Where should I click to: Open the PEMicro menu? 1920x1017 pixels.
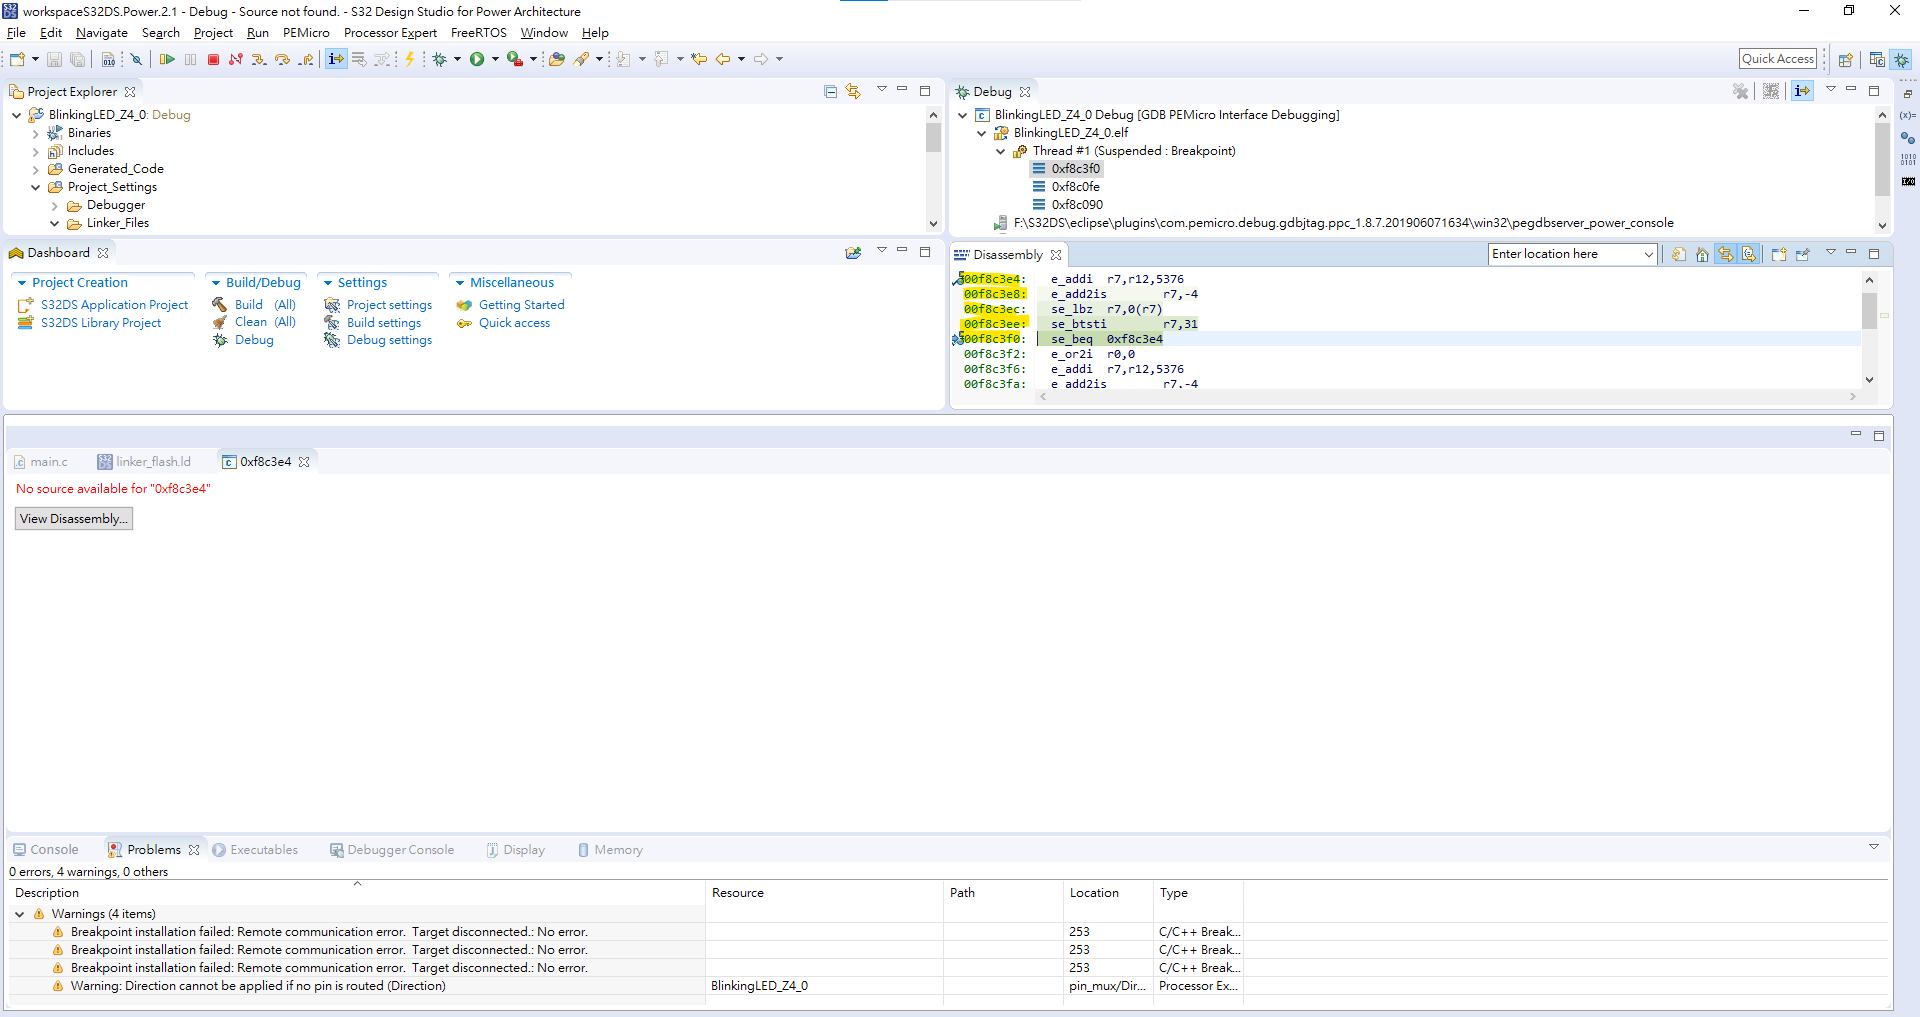click(x=305, y=32)
